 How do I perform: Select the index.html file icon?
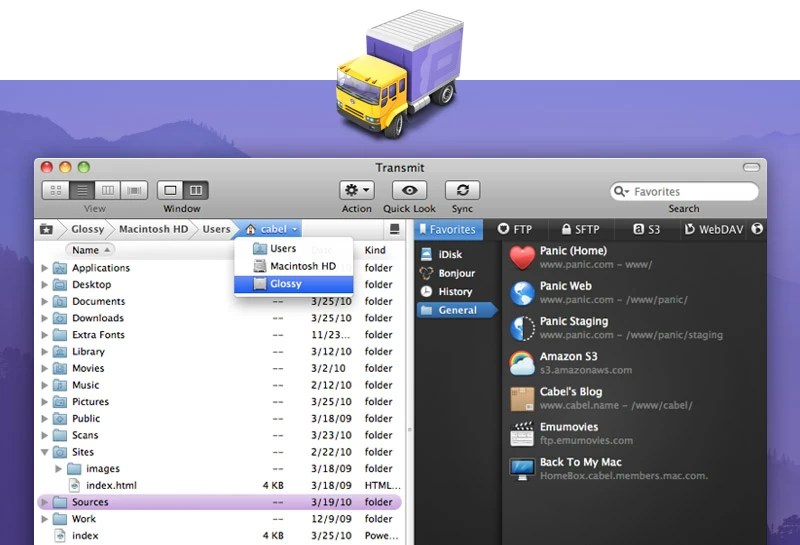click(74, 485)
